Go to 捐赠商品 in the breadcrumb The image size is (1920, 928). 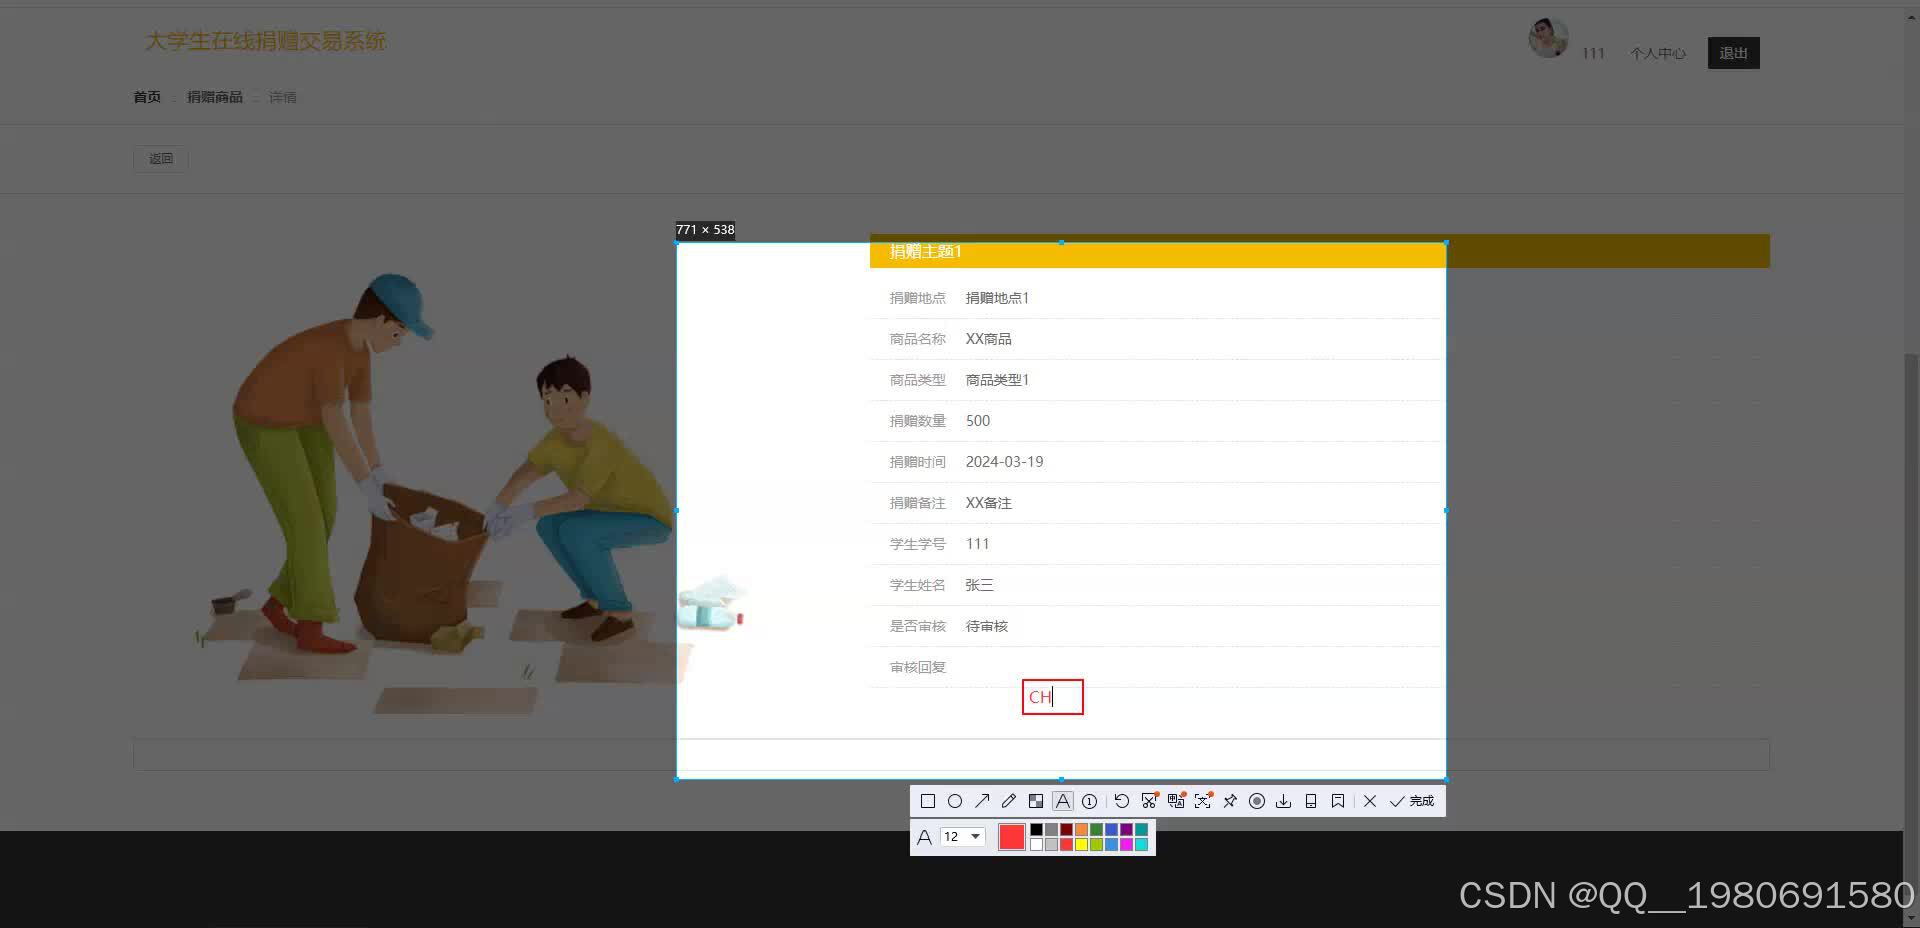[x=215, y=97]
